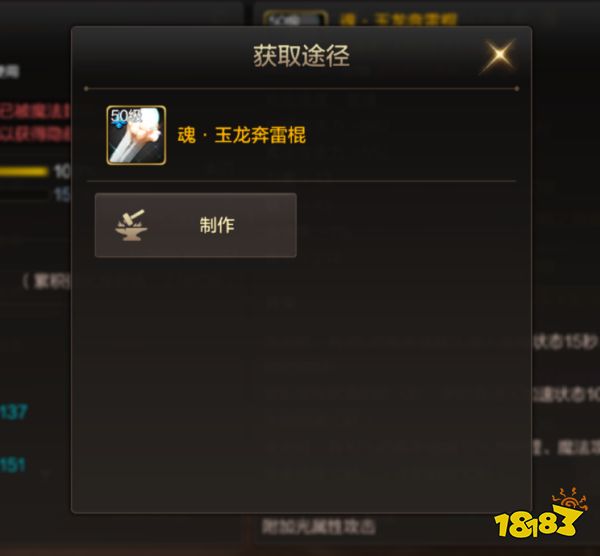Open the 制作 crafting option

tap(196, 225)
